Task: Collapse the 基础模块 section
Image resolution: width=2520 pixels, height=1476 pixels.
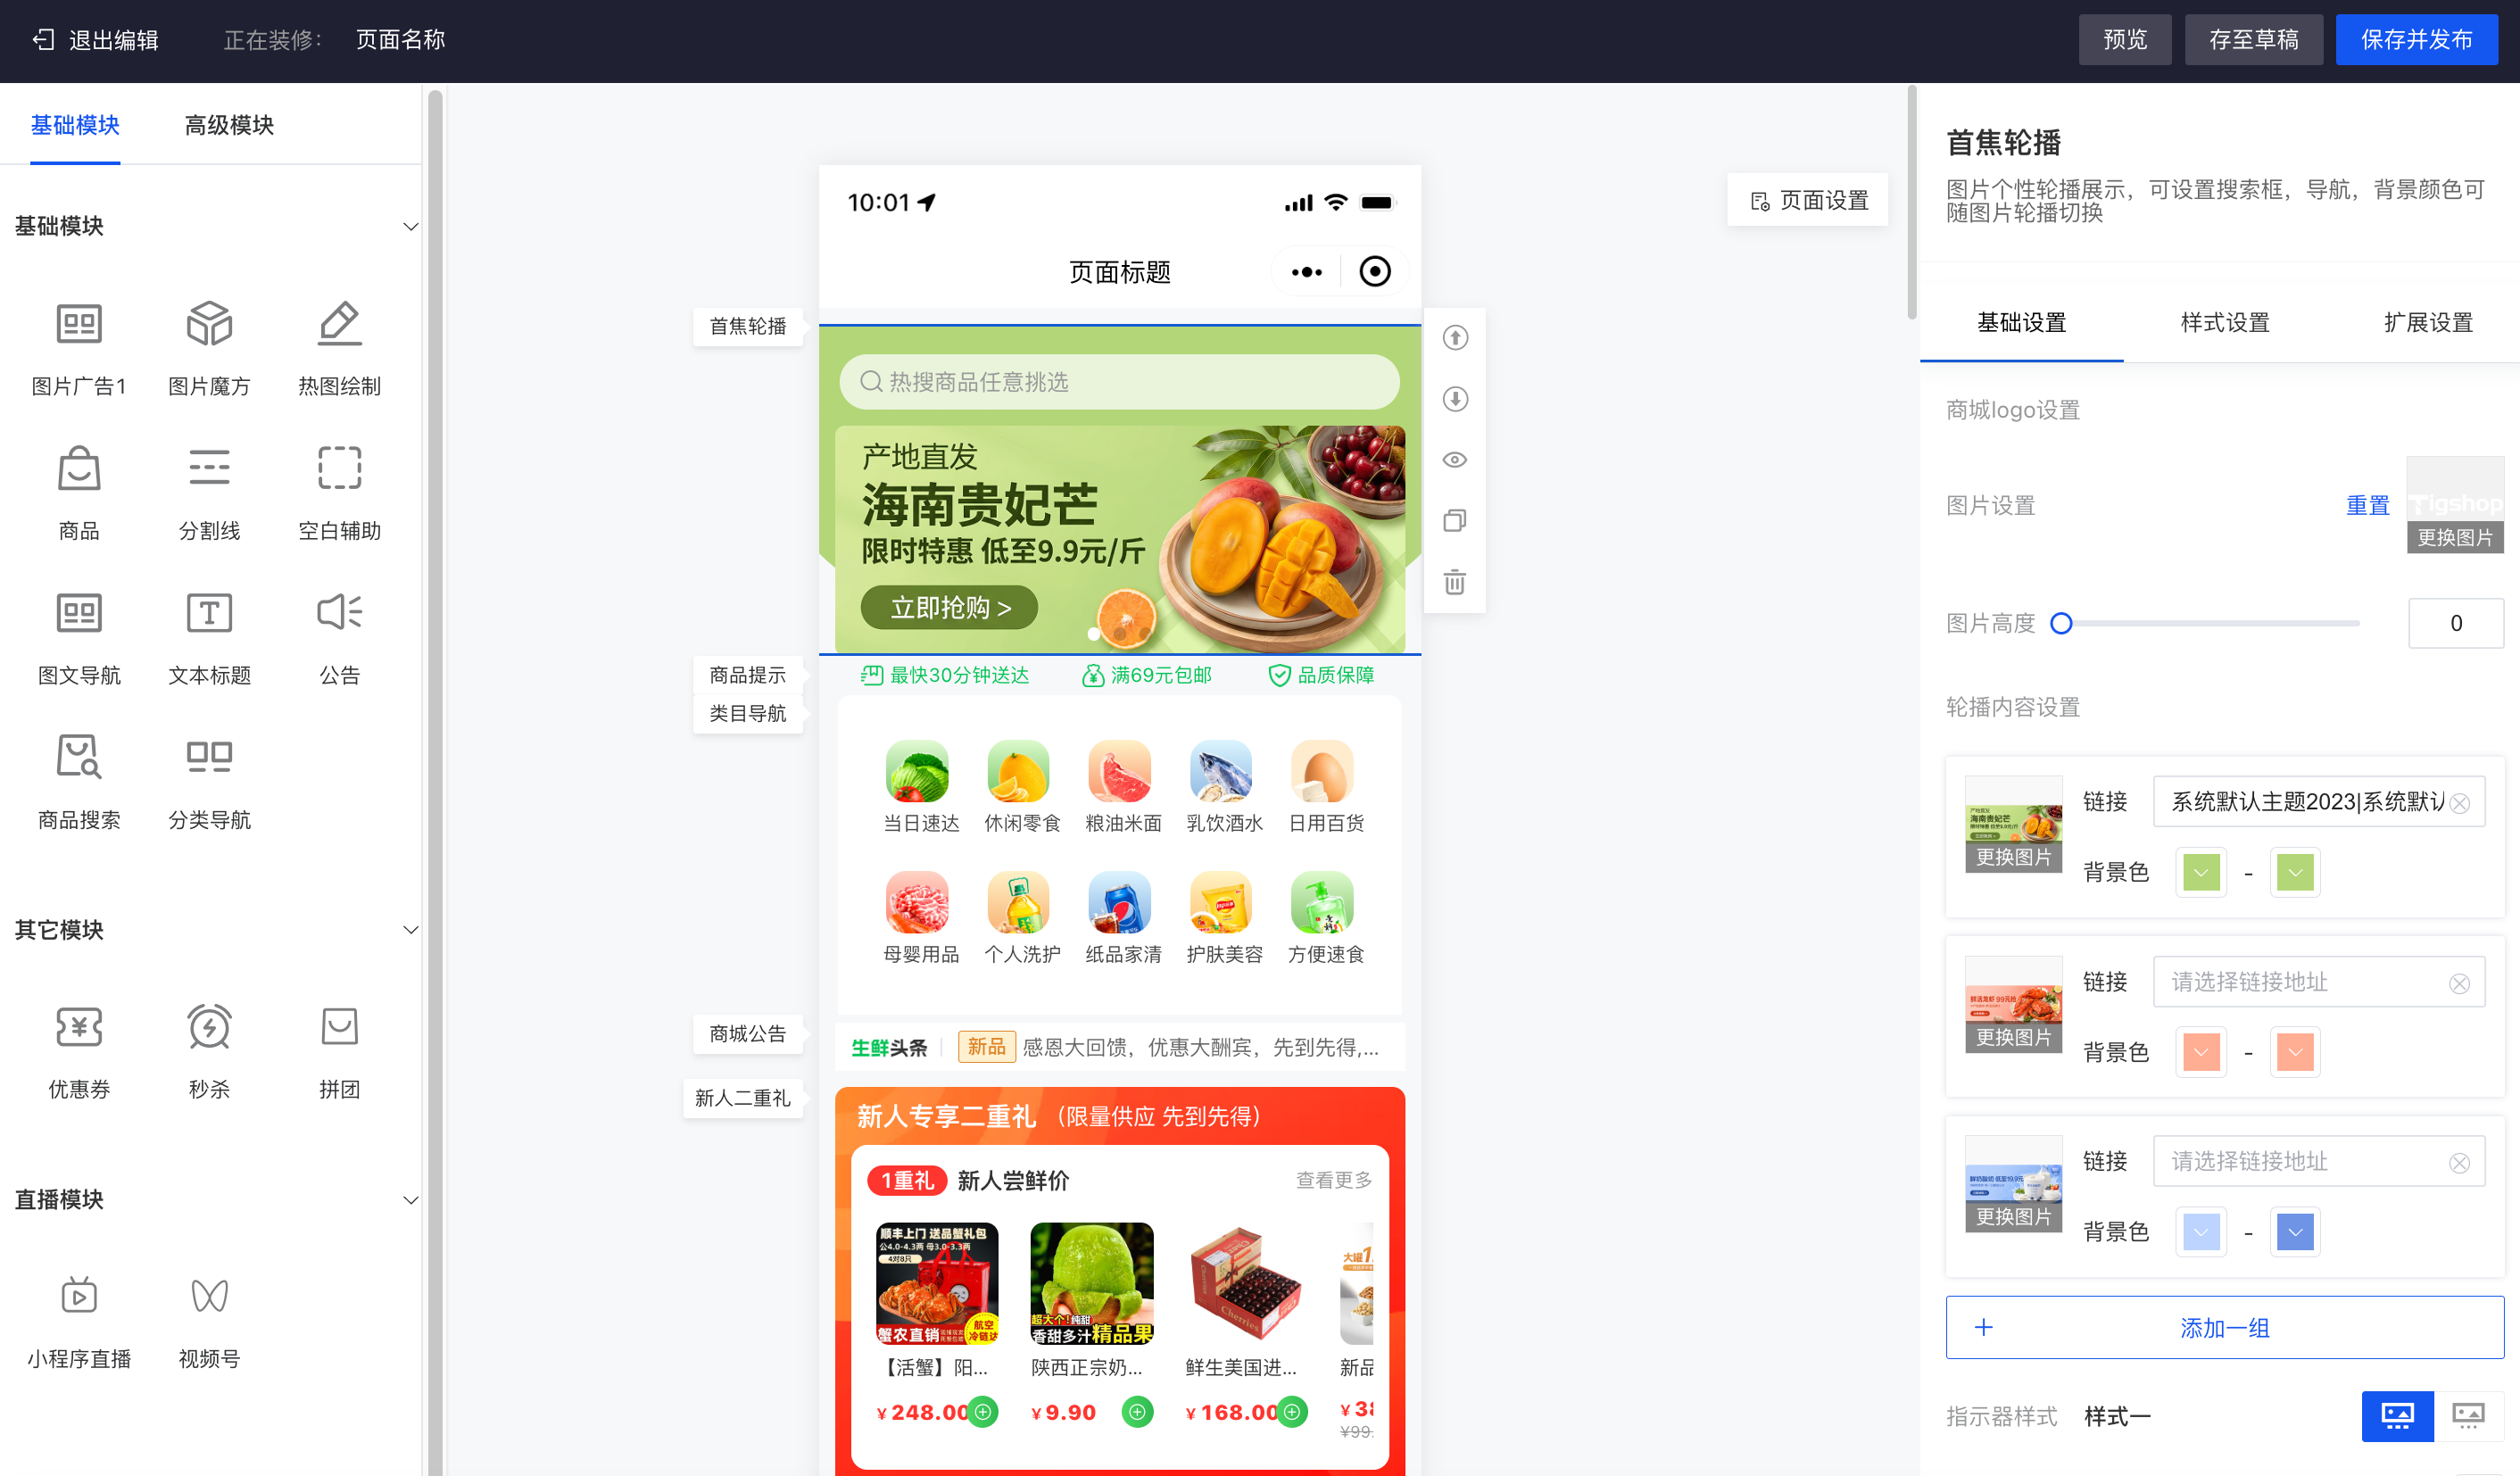Action: pos(410,226)
